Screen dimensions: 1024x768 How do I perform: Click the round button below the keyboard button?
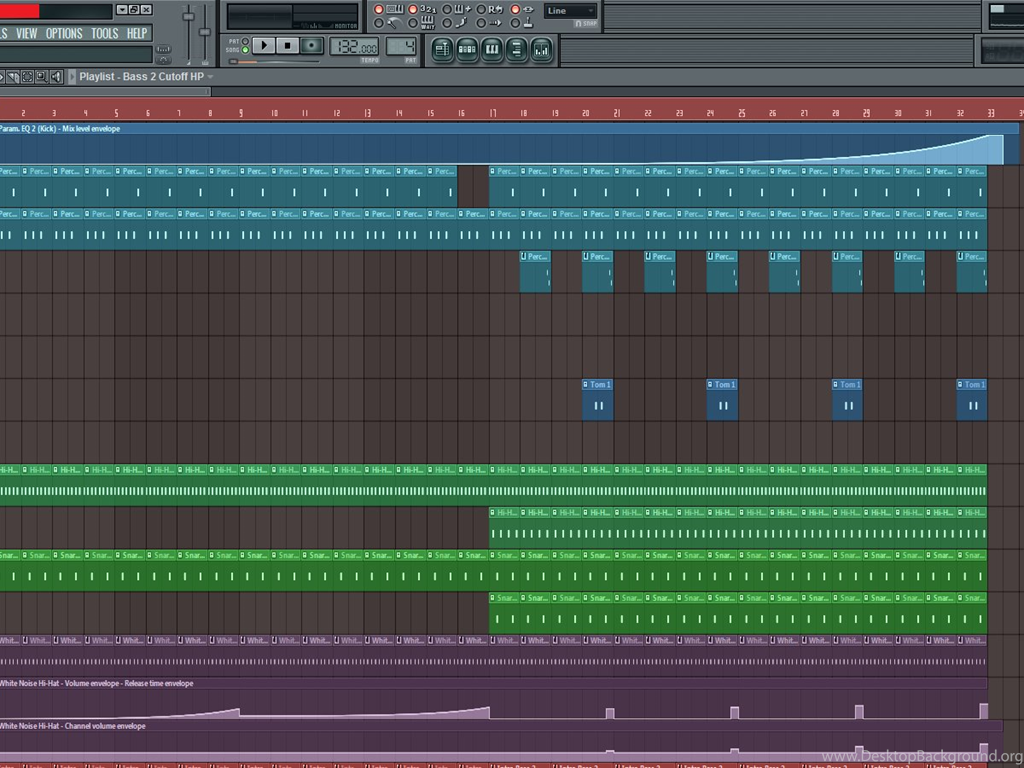pyautogui.click(x=163, y=60)
